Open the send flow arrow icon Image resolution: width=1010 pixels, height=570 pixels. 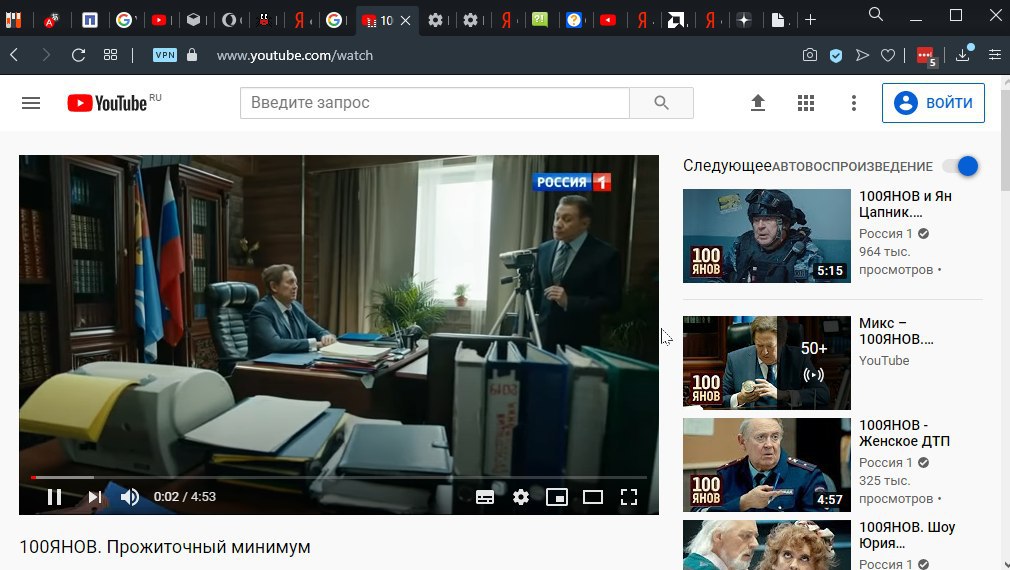(862, 55)
